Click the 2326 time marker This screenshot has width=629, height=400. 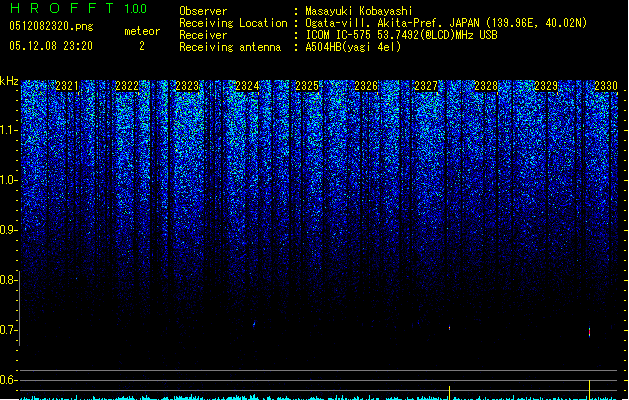(x=366, y=86)
